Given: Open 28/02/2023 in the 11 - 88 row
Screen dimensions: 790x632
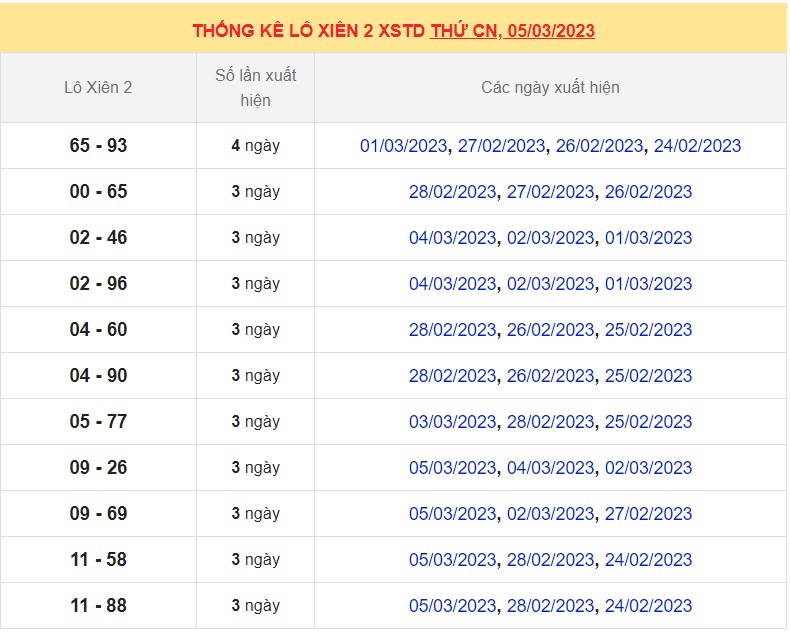Looking at the screenshot, I should 550,606.
